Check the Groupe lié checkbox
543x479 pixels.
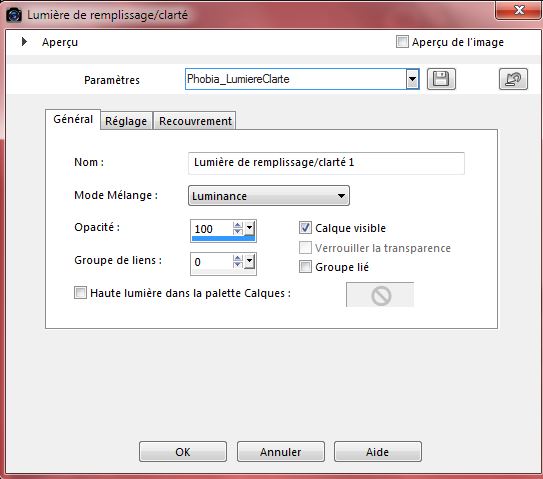[x=305, y=267]
